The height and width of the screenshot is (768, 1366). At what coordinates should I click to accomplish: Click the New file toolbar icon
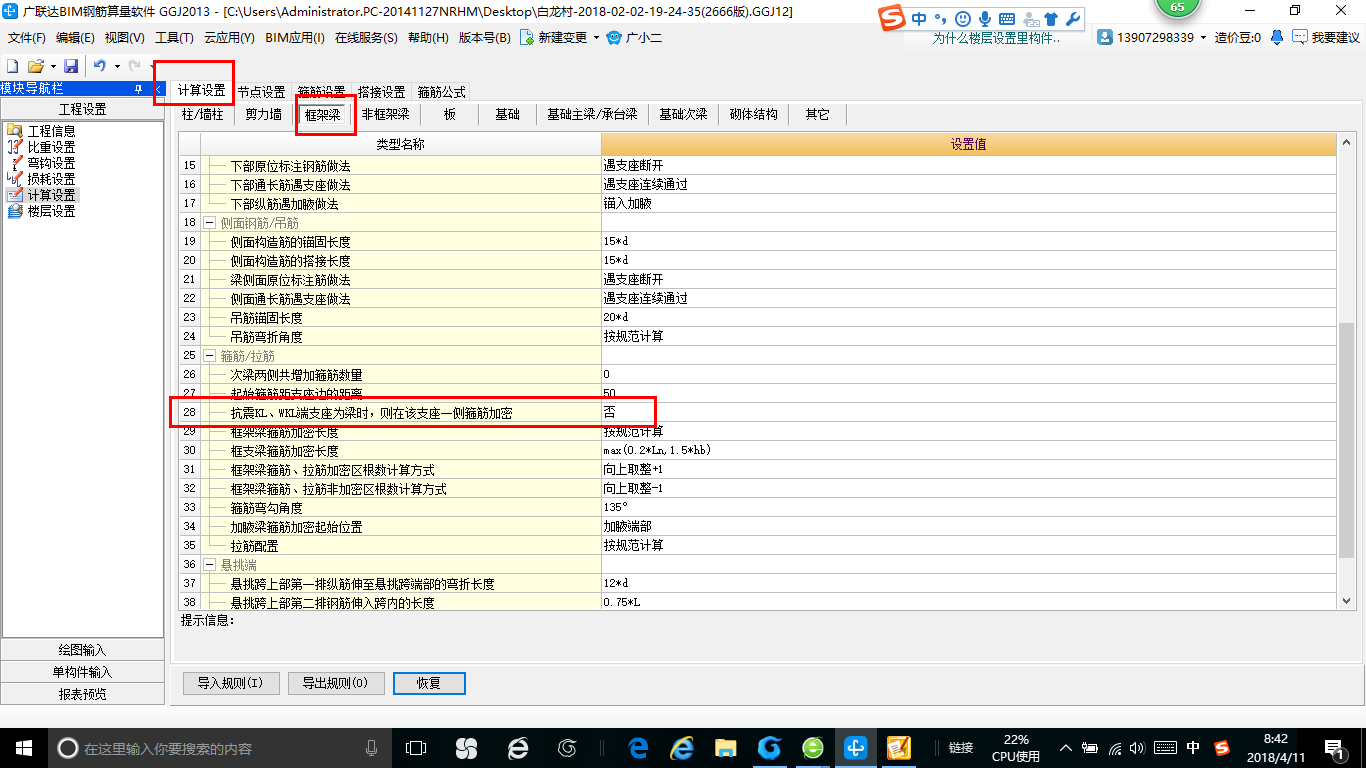[x=14, y=65]
